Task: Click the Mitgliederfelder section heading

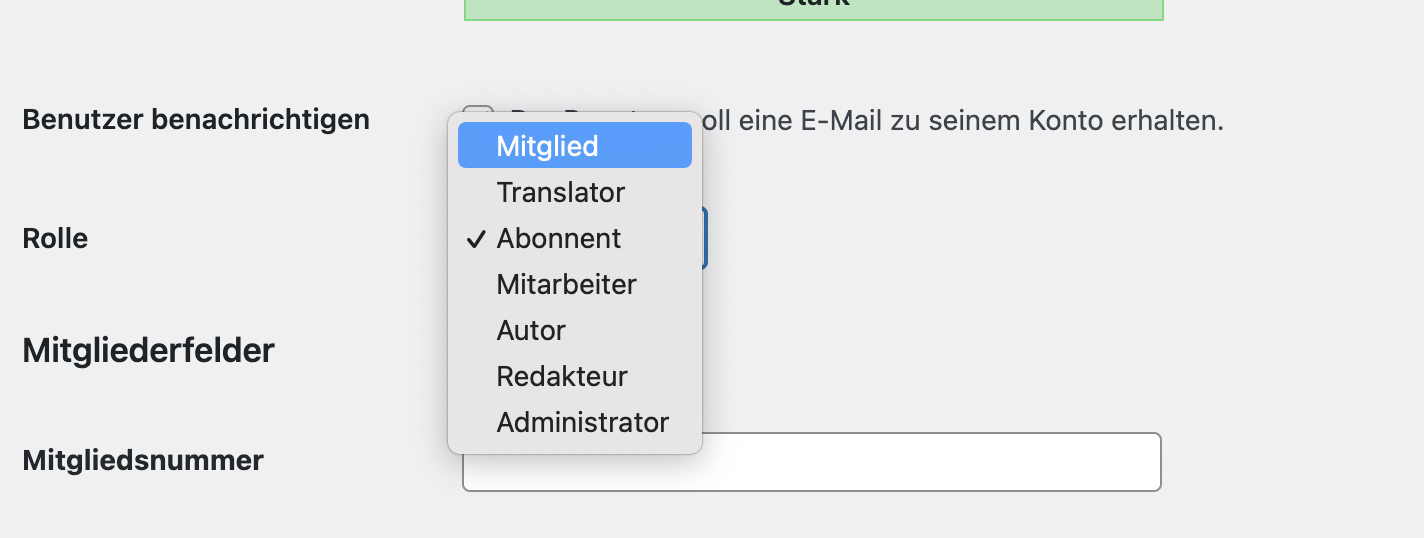Action: (148, 351)
